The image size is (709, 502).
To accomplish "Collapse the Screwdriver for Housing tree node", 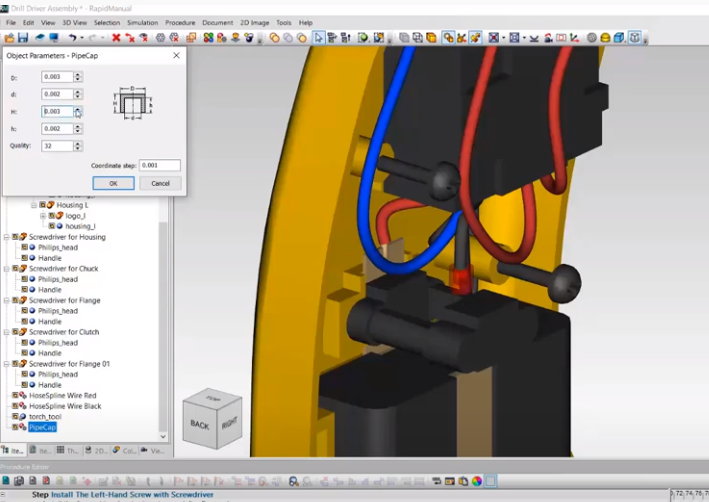I will [7, 237].
